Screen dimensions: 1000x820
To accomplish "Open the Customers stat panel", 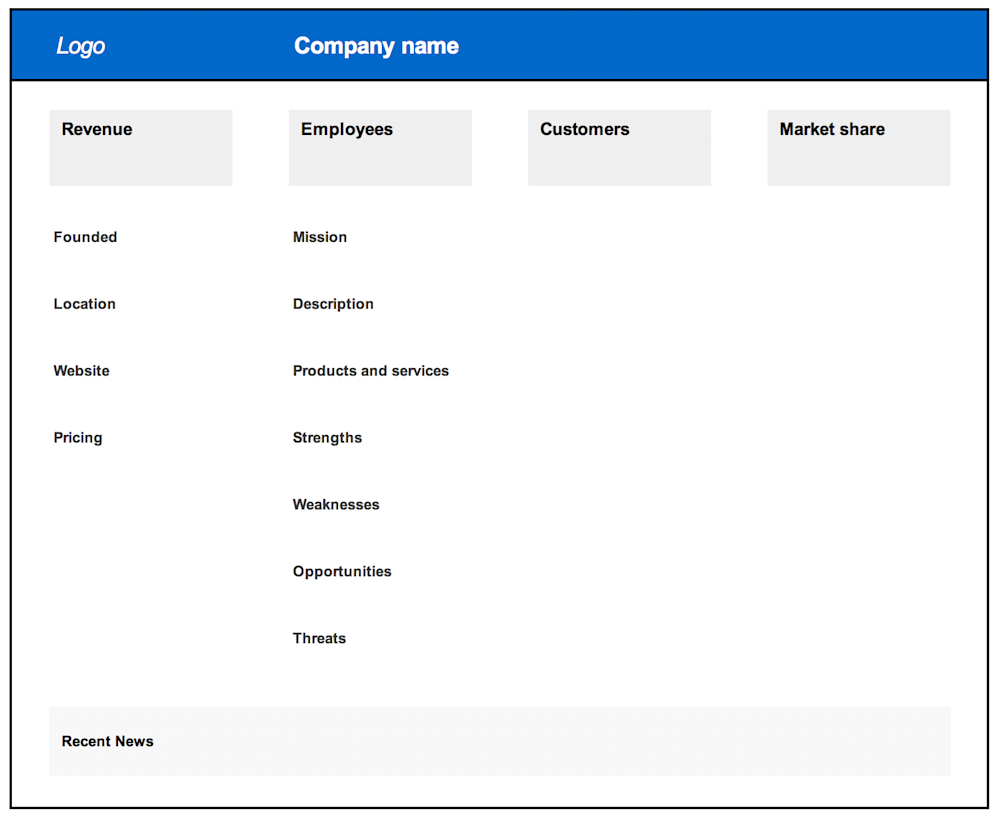I will tap(619, 147).
